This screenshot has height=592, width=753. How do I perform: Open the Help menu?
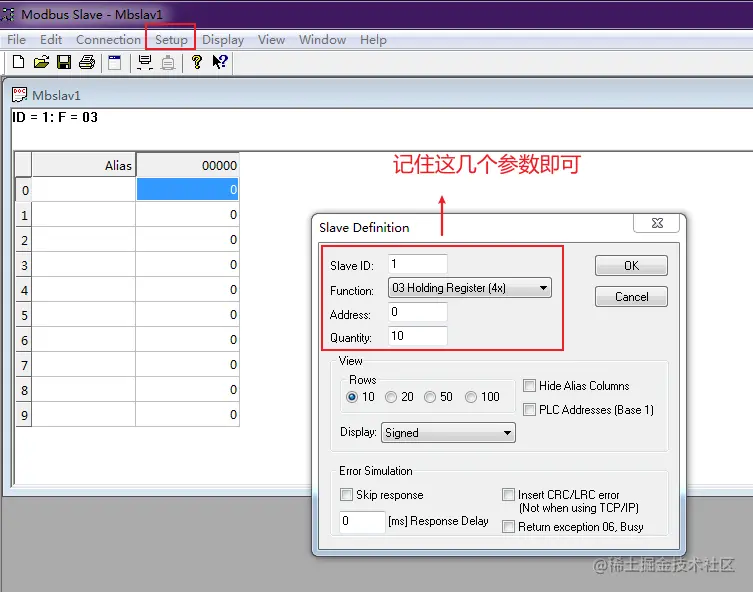click(x=373, y=39)
